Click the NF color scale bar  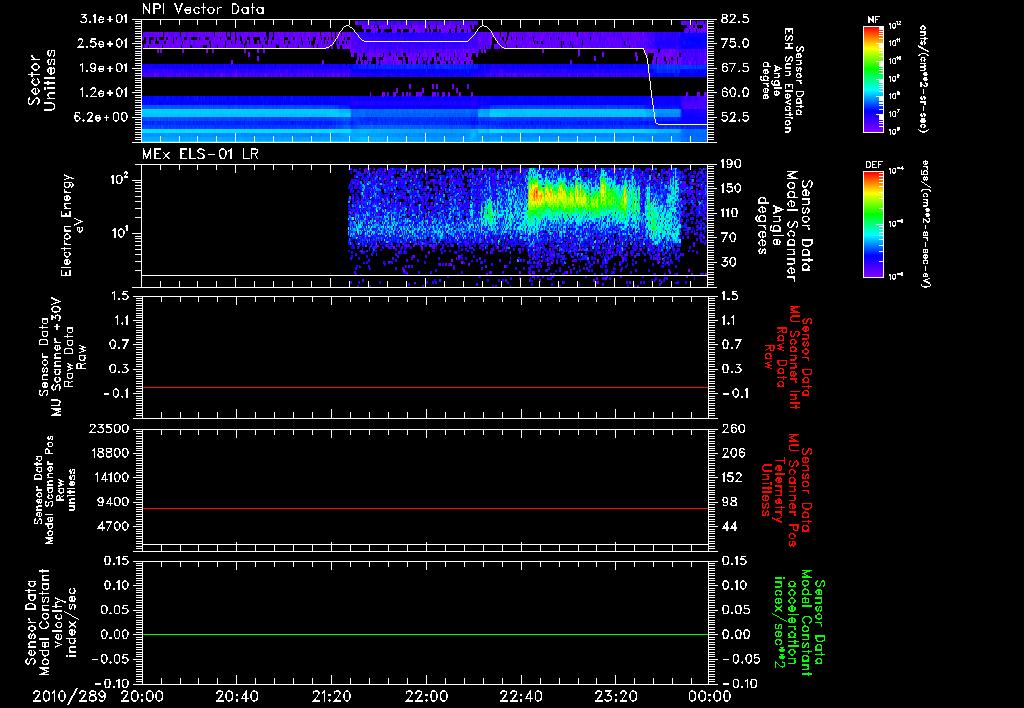click(872, 81)
